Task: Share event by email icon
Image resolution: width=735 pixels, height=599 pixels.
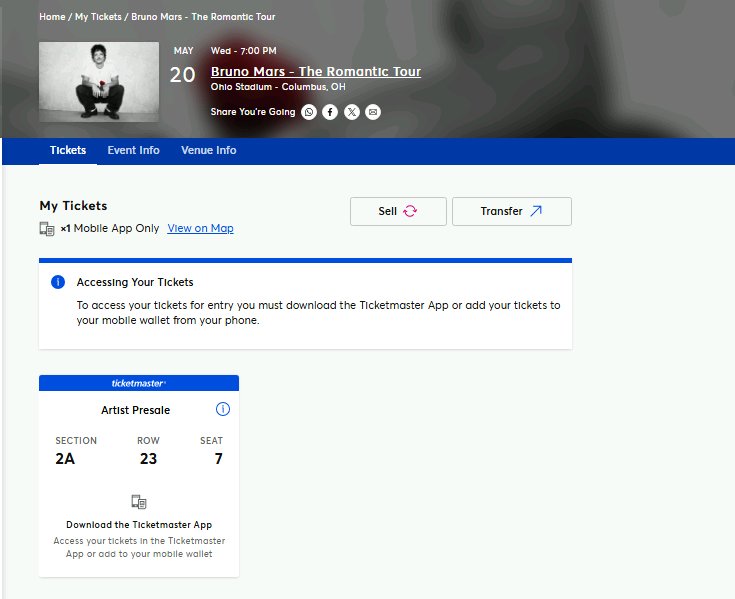Action: (x=373, y=112)
